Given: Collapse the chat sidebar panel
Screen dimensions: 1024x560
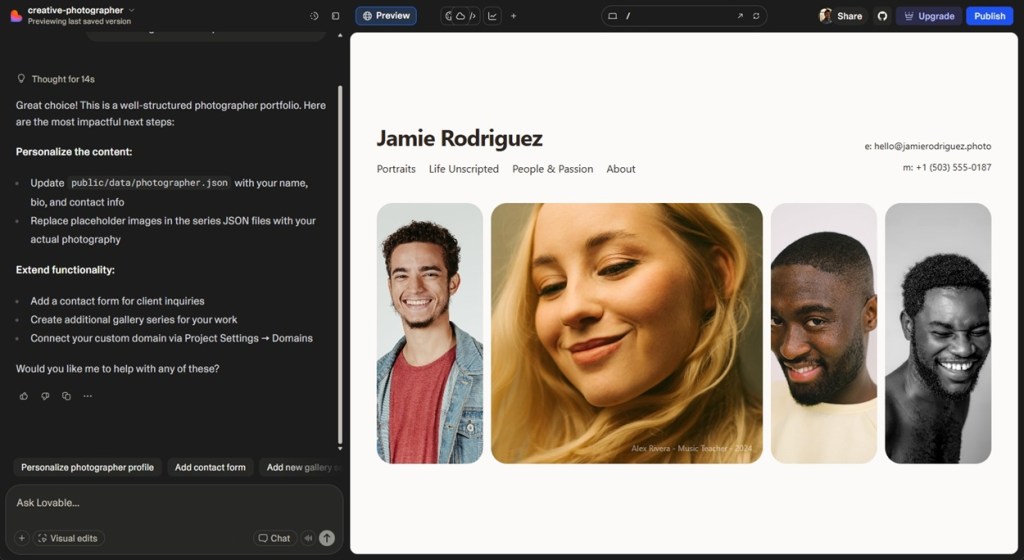Looking at the screenshot, I should tap(335, 16).
